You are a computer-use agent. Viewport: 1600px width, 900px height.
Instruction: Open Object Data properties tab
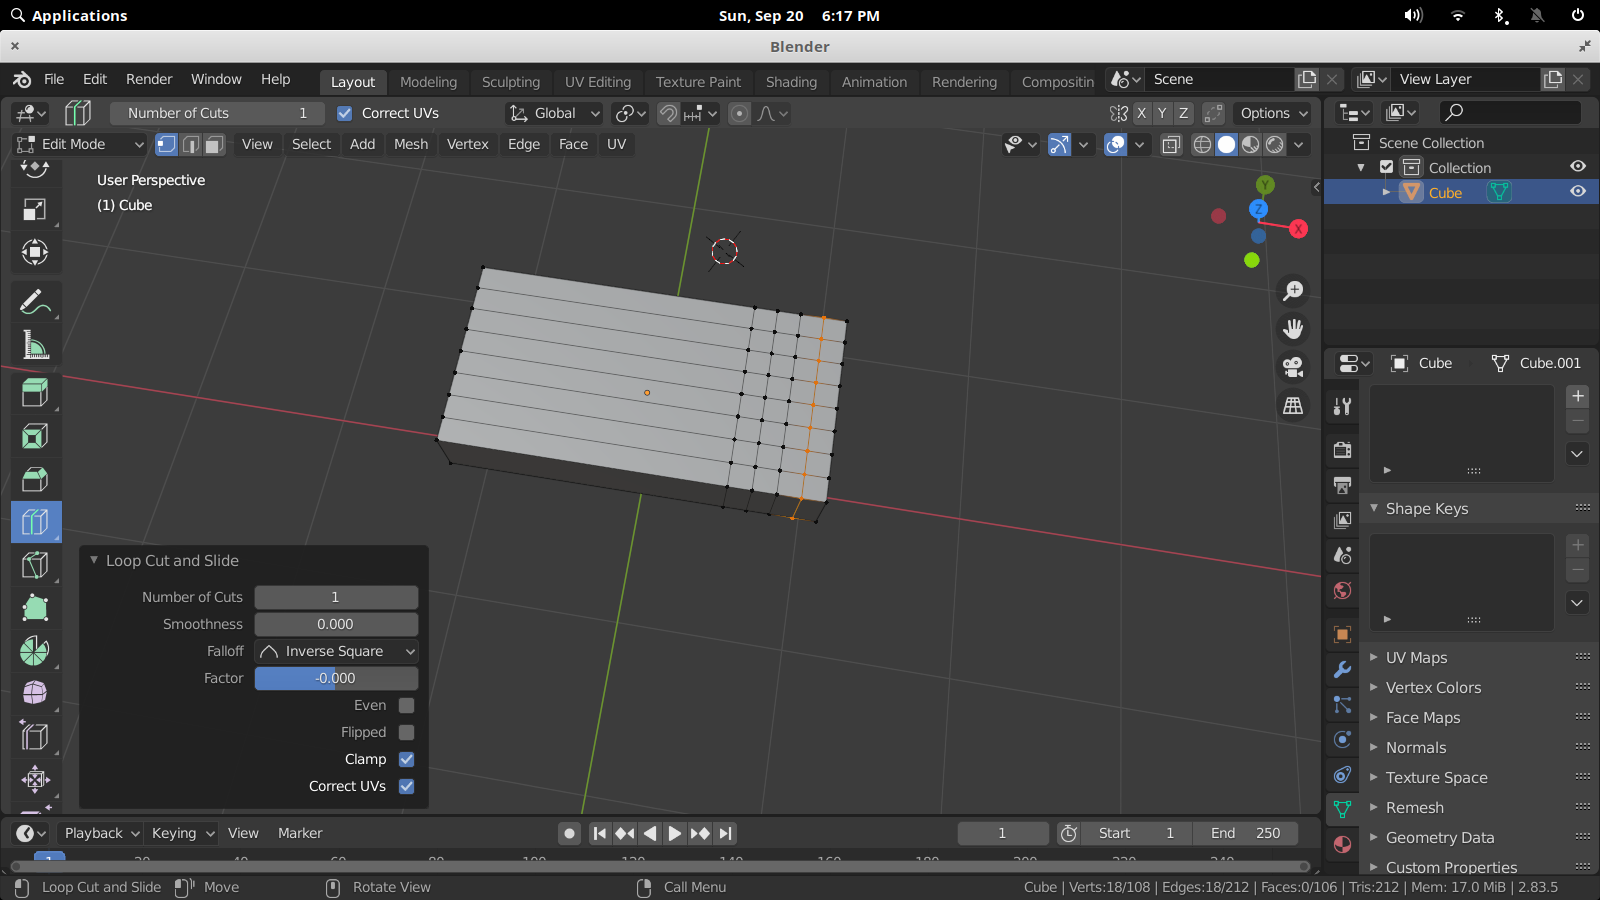click(x=1342, y=809)
